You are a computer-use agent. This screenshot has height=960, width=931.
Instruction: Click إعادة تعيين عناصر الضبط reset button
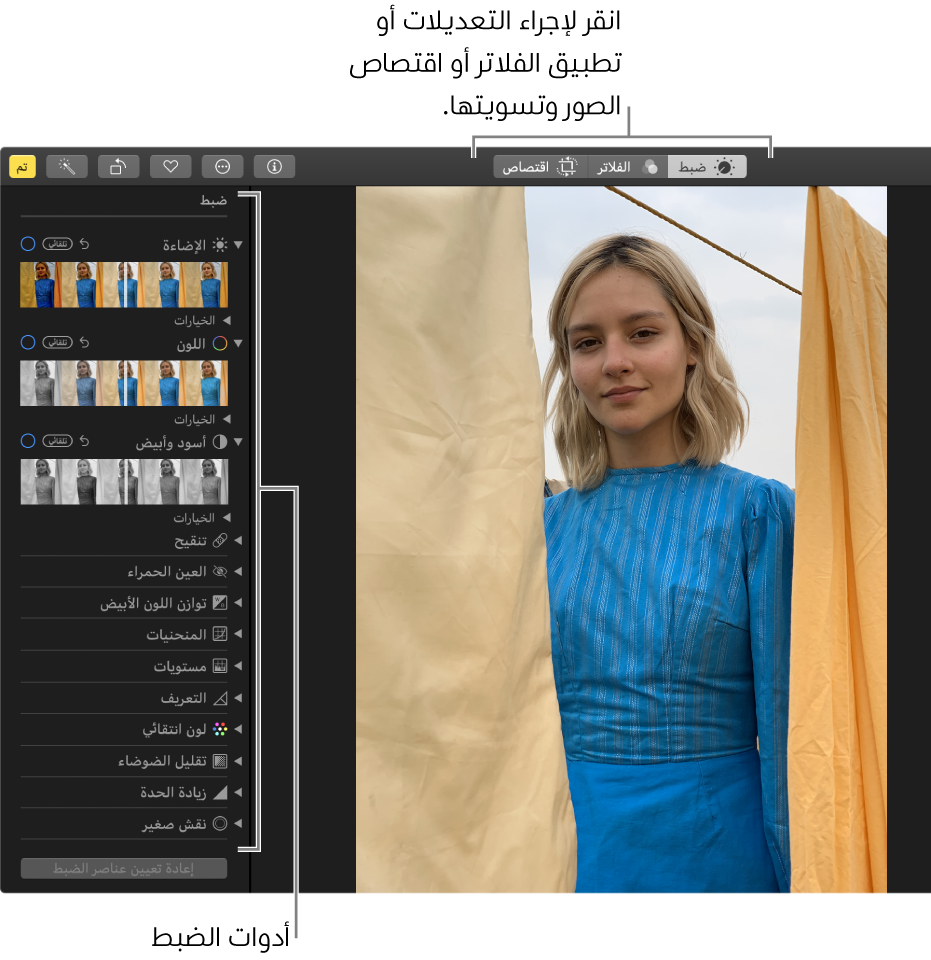[124, 868]
